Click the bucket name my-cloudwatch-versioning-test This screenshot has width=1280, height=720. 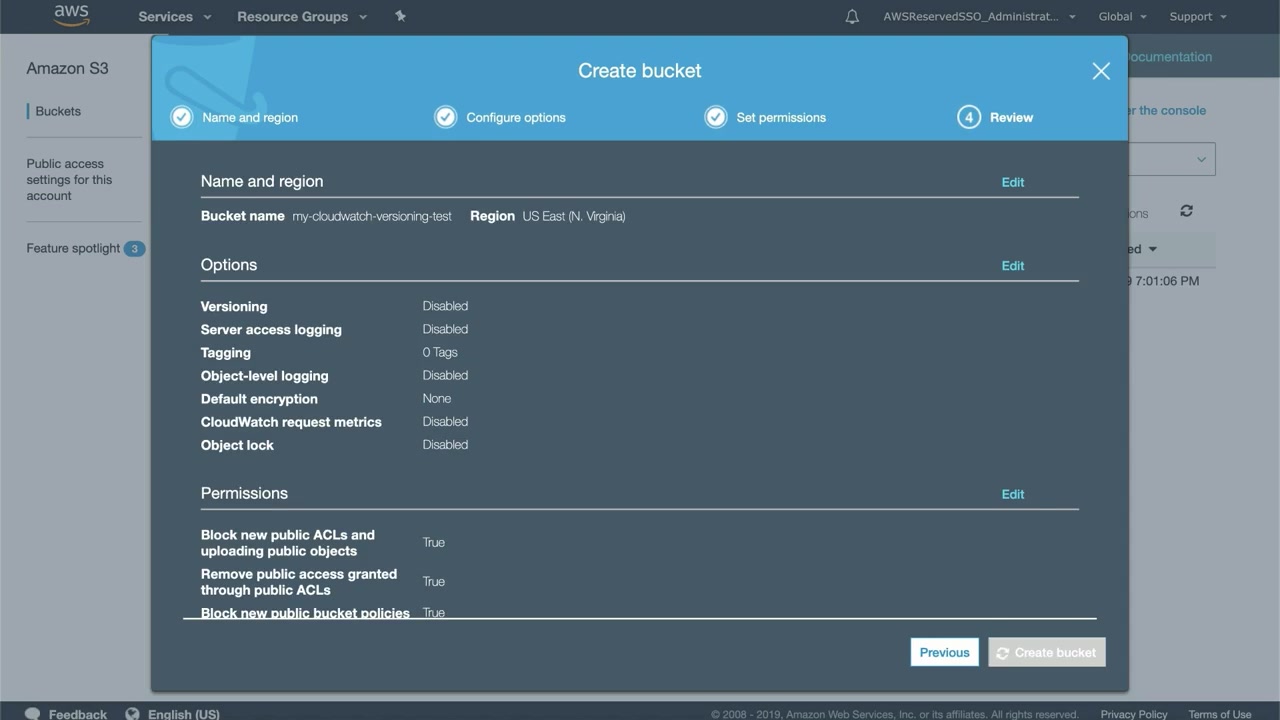point(372,216)
